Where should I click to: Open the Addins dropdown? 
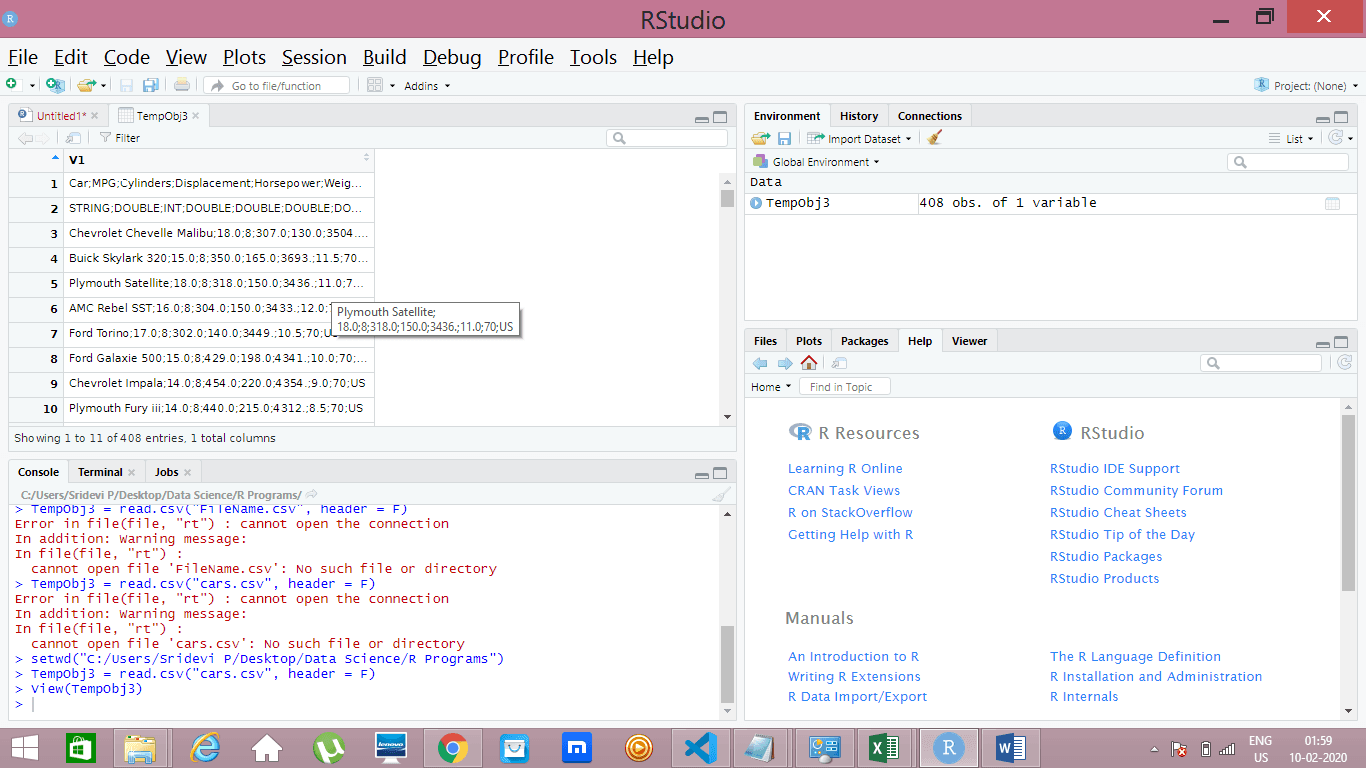coord(427,86)
